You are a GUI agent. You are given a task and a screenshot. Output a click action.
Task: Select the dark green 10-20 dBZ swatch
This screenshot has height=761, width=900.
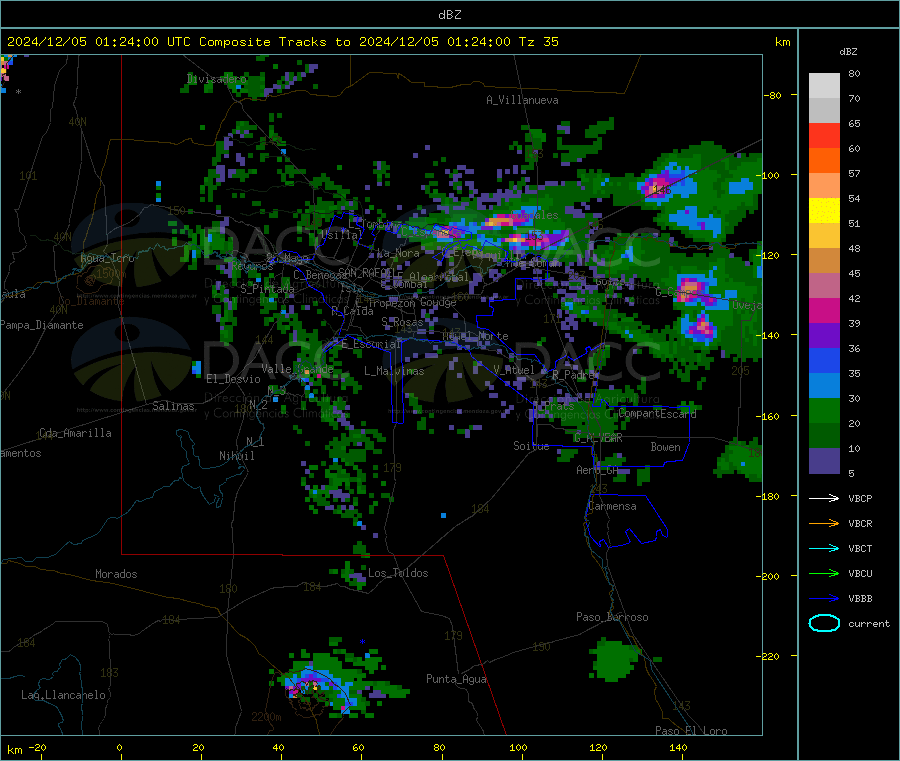point(824,436)
